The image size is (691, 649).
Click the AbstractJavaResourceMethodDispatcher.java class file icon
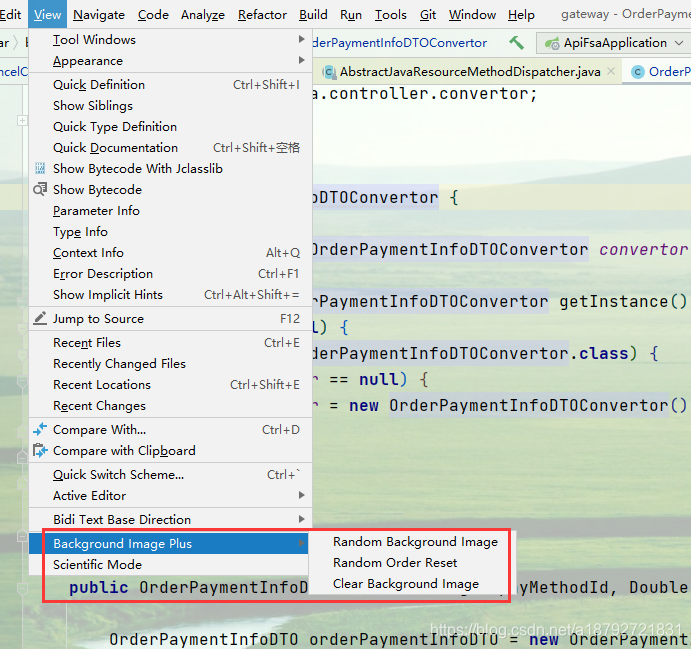pos(329,71)
